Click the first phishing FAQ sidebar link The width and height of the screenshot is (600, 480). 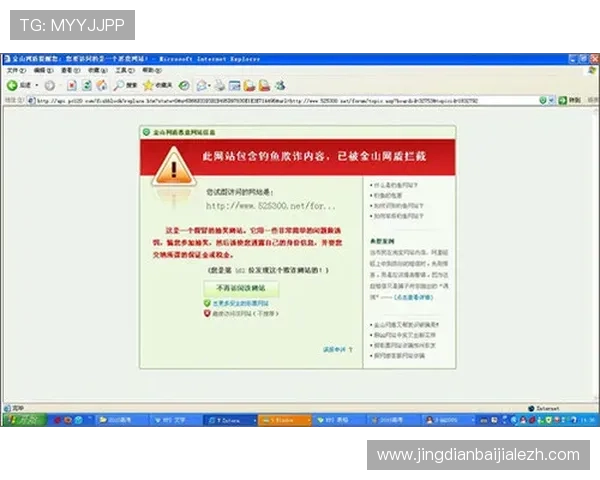coord(396,185)
